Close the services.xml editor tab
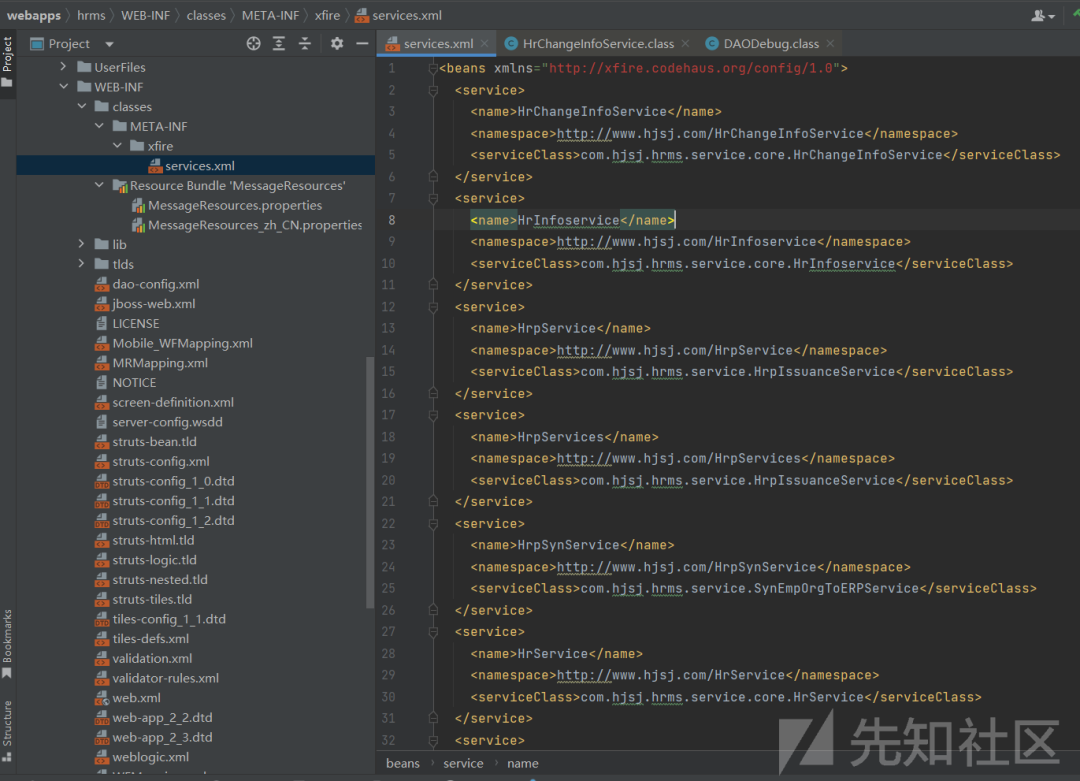Image resolution: width=1080 pixels, height=781 pixels. (485, 43)
